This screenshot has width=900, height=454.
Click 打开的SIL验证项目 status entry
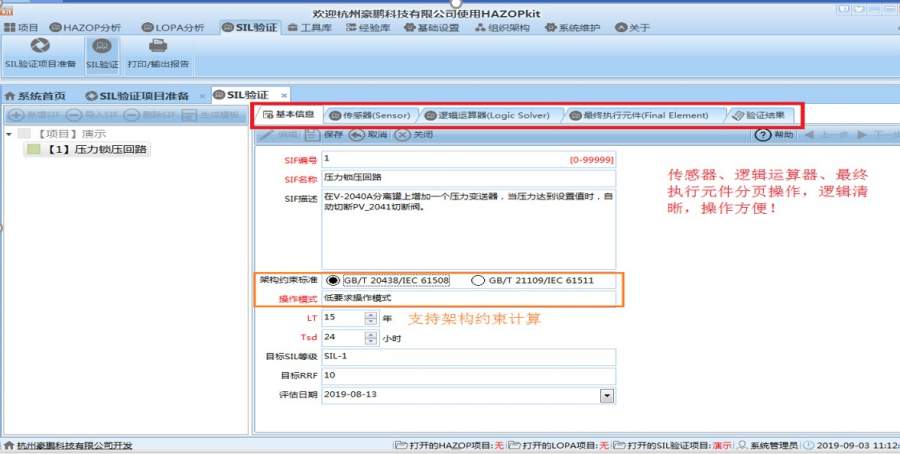click(x=673, y=446)
